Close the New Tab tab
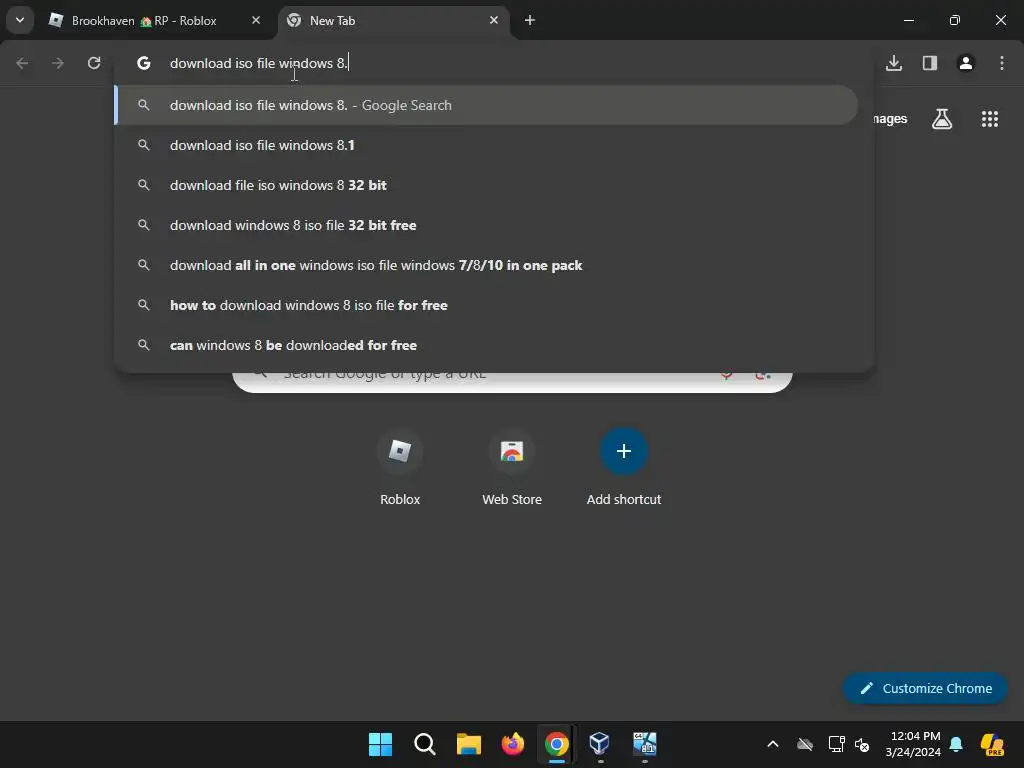1024x768 pixels. [x=494, y=20]
